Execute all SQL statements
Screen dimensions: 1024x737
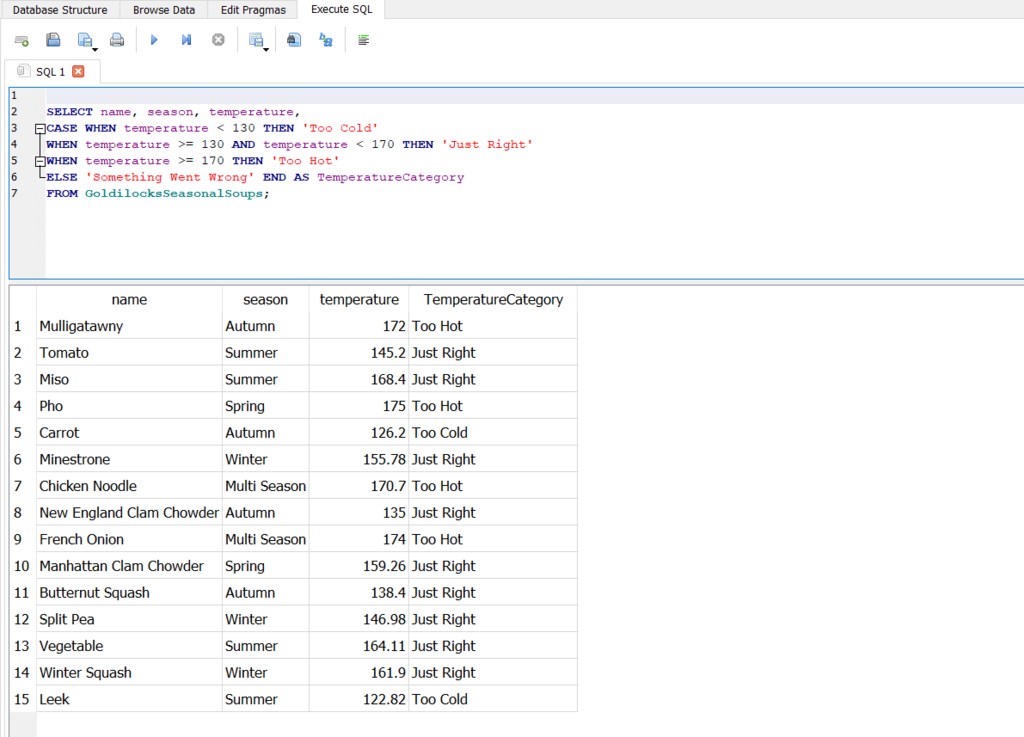(x=153, y=39)
